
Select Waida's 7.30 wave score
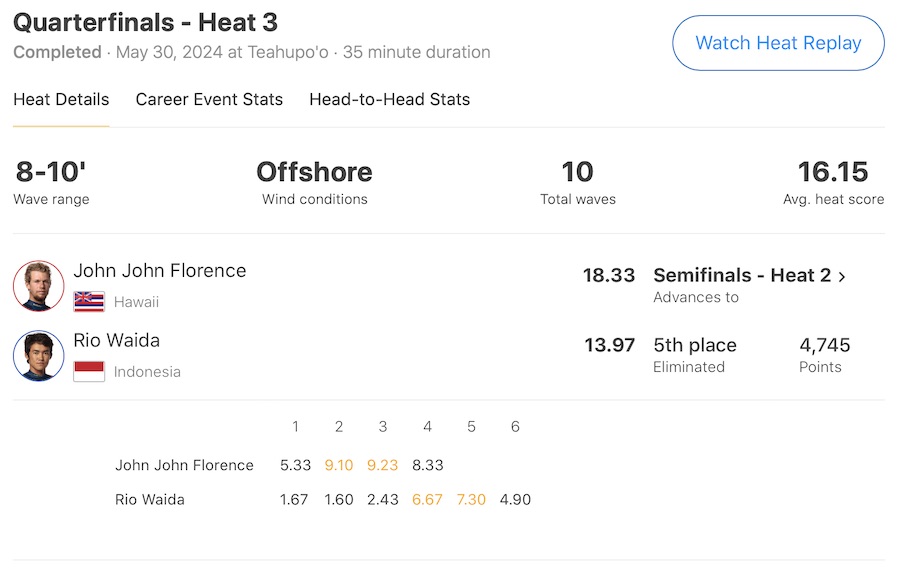(x=471, y=499)
